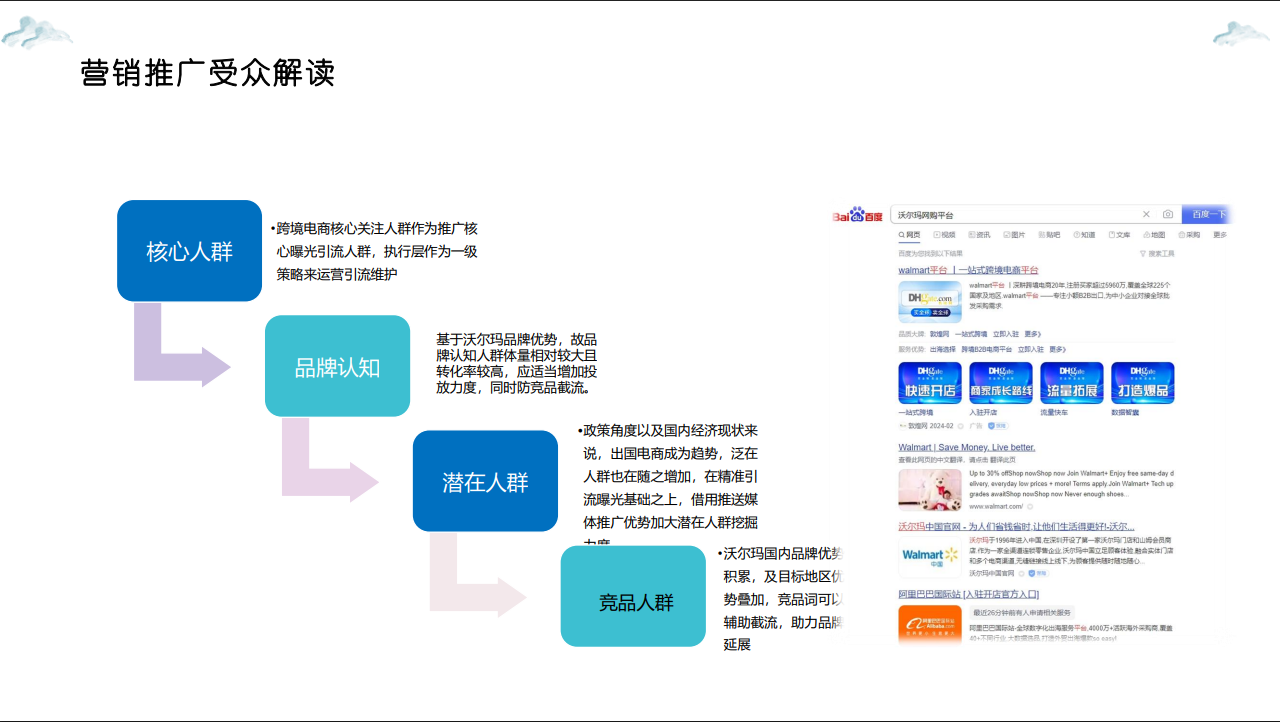The height and width of the screenshot is (722, 1280).
Task: Switch to the 图片 tab
Action: 1015,235
